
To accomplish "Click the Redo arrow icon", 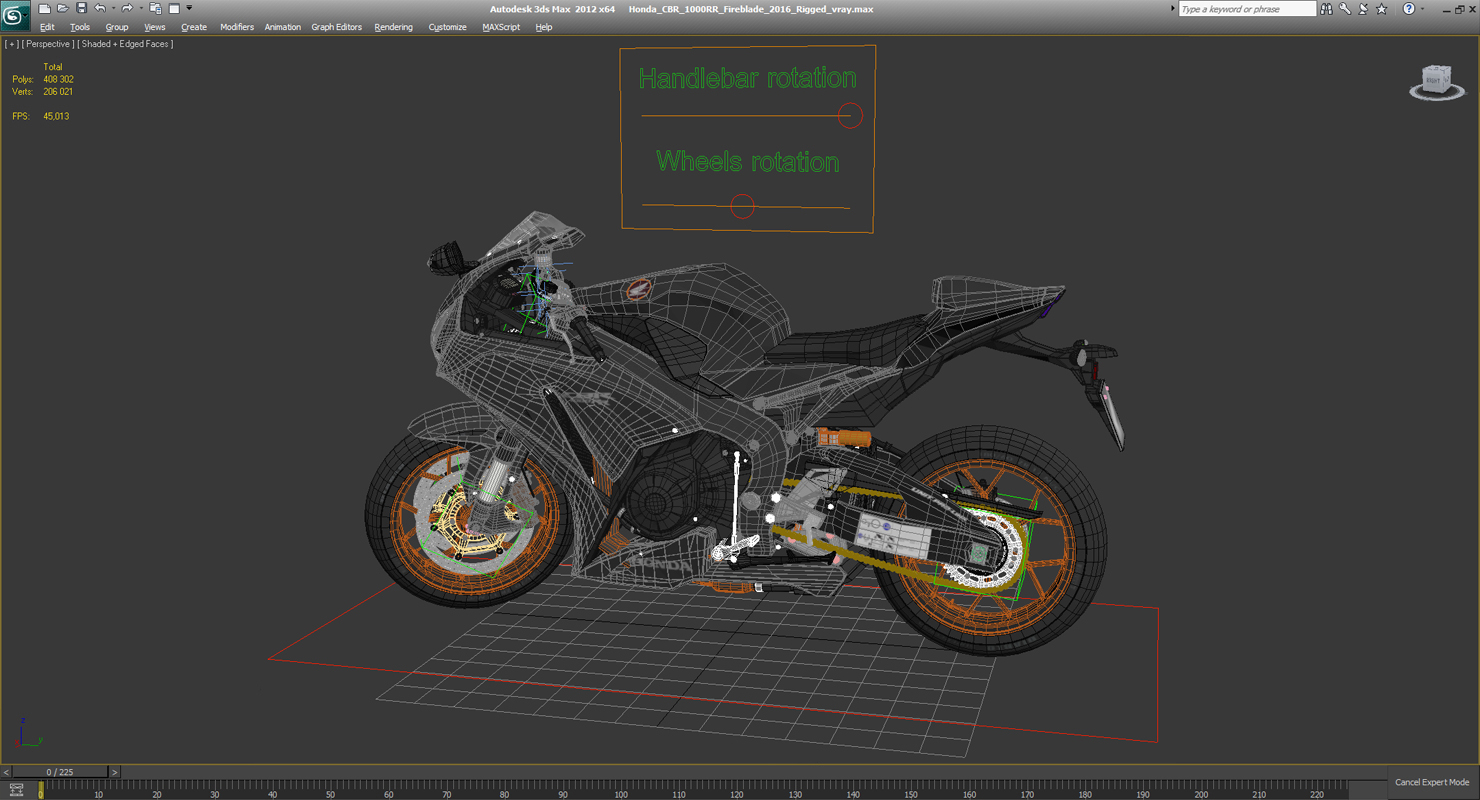I will [x=127, y=9].
